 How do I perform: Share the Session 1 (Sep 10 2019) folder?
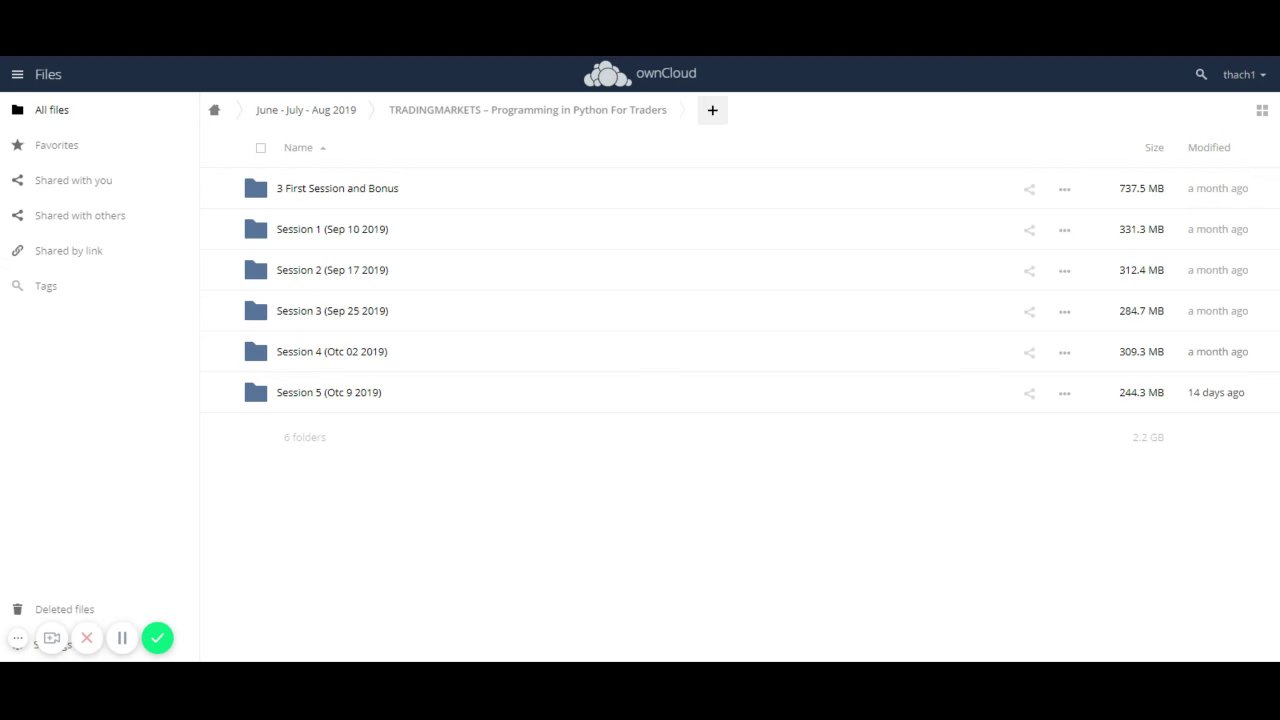tap(1029, 230)
